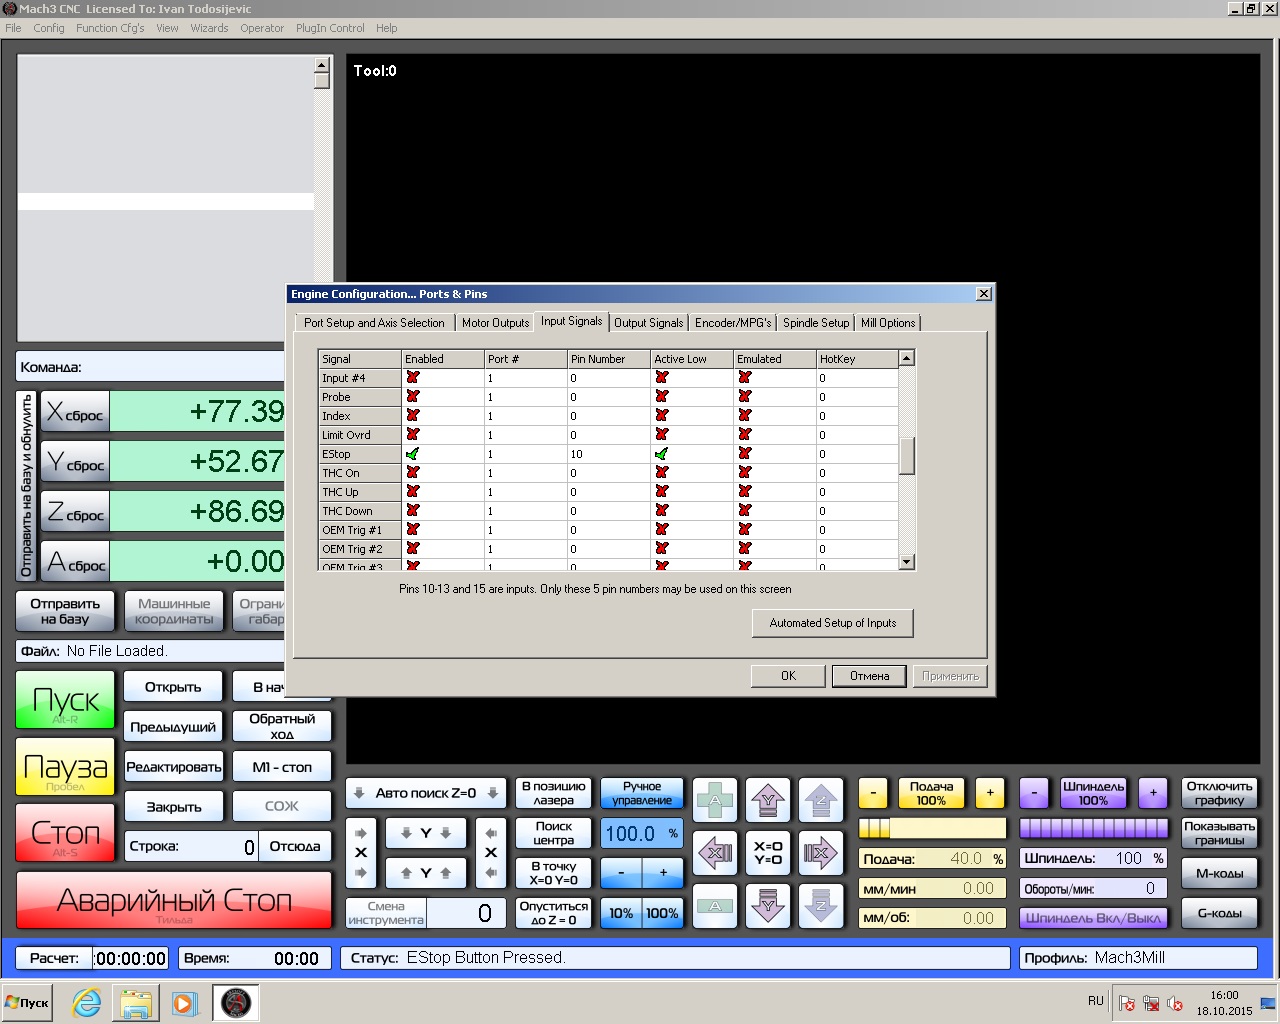
Task: Toggle Ручное управление manual control mode
Action: pos(642,793)
